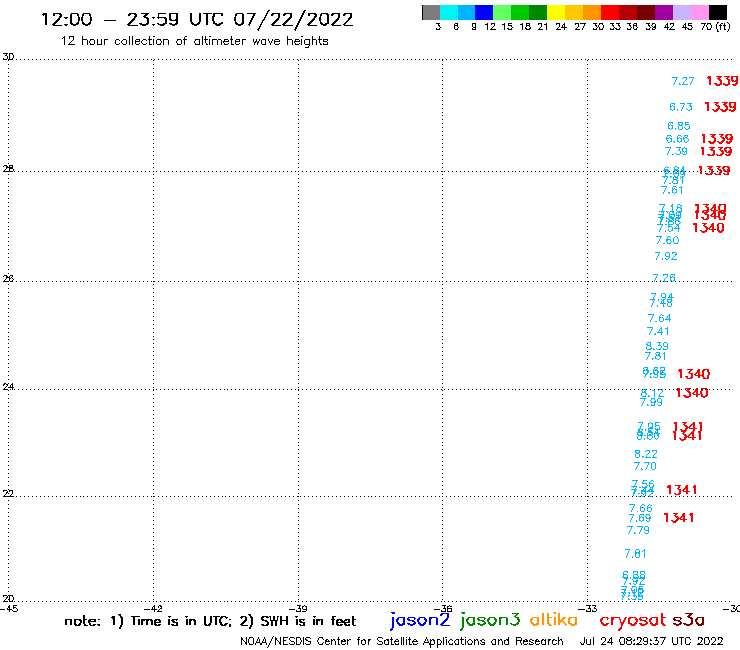Select the "altika" satellite label
The height and width of the screenshot is (650, 740).
(x=554, y=620)
